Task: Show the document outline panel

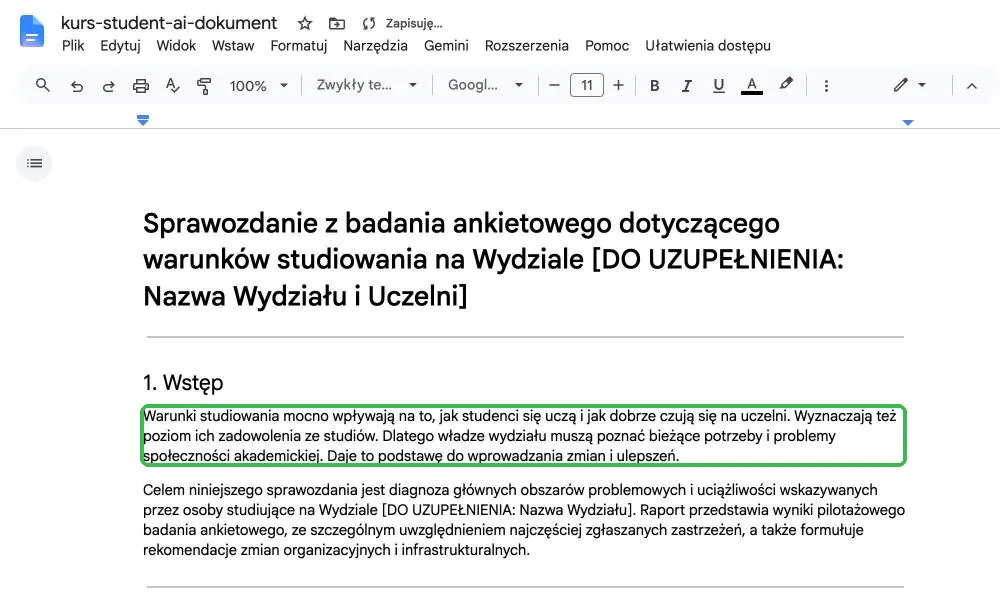Action: [x=34, y=163]
